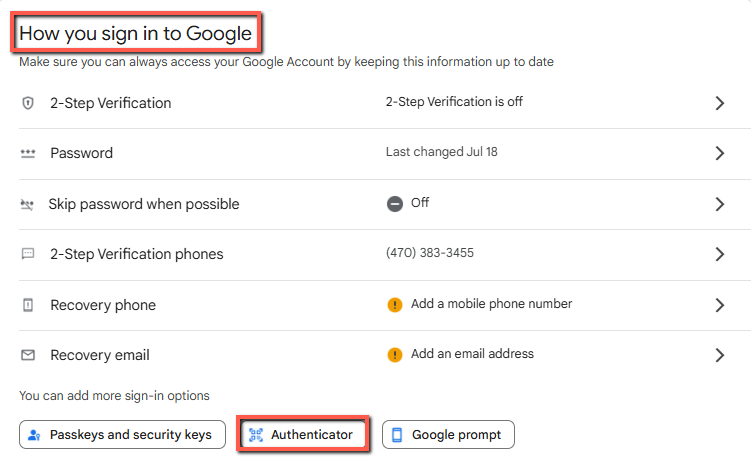Expand the 2-Step Verification row chevron
751x467 pixels.
tap(719, 103)
